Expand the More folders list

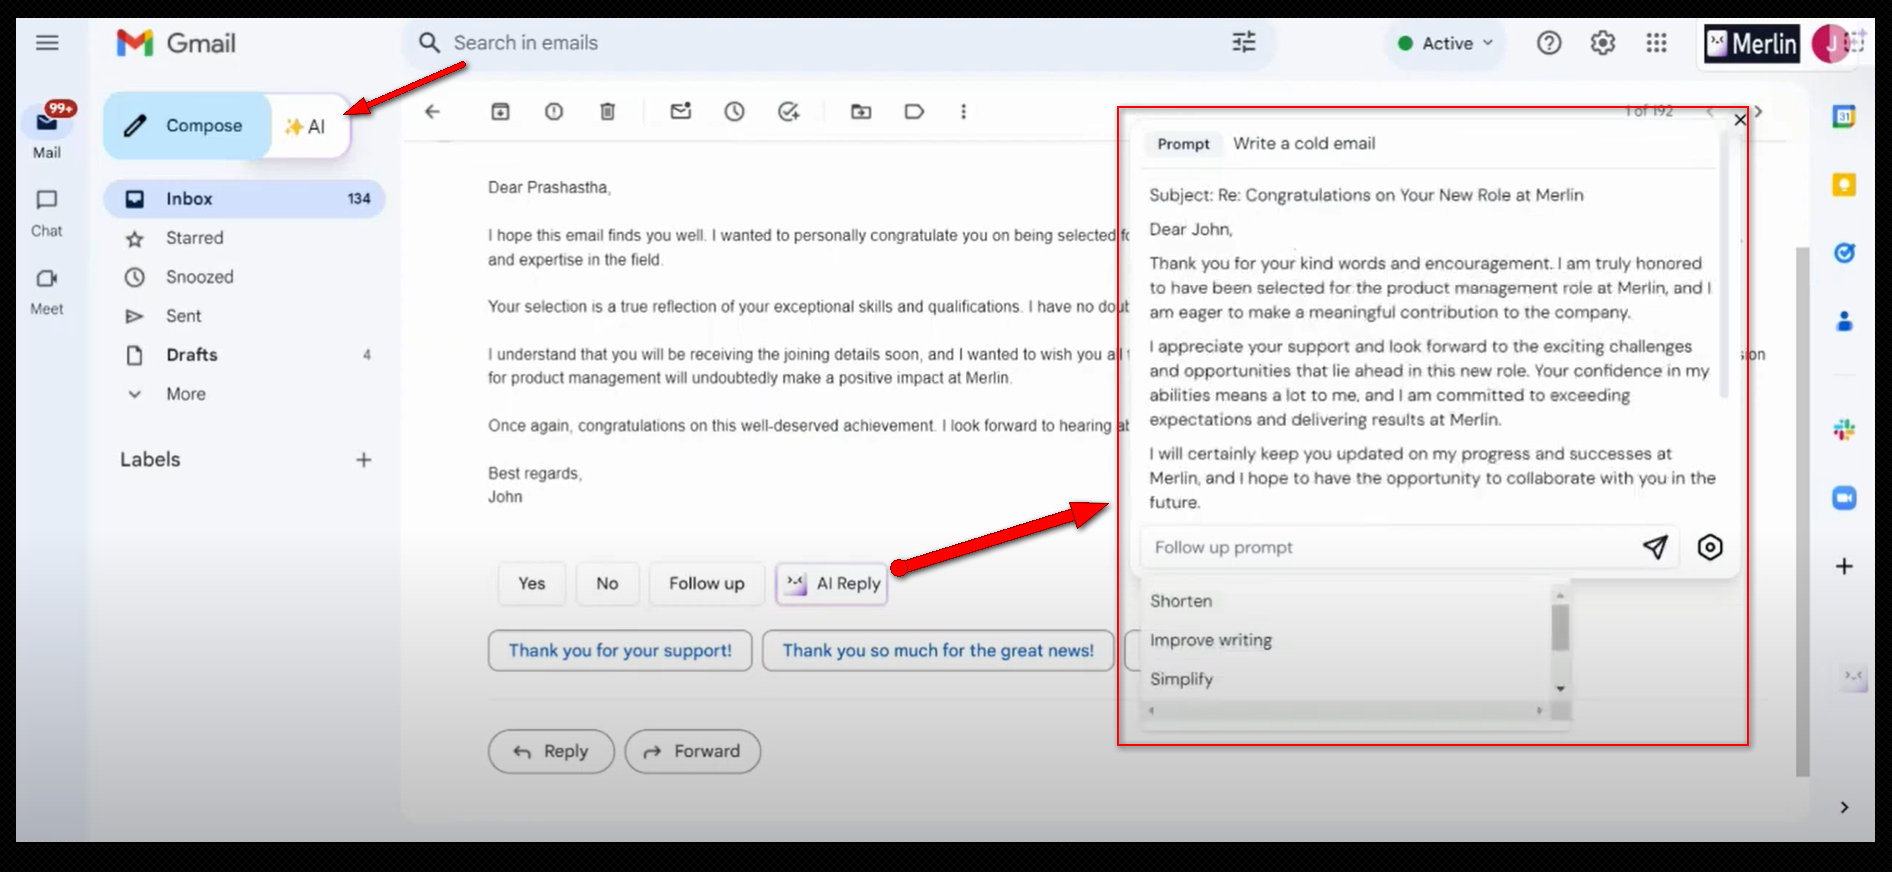coord(186,394)
